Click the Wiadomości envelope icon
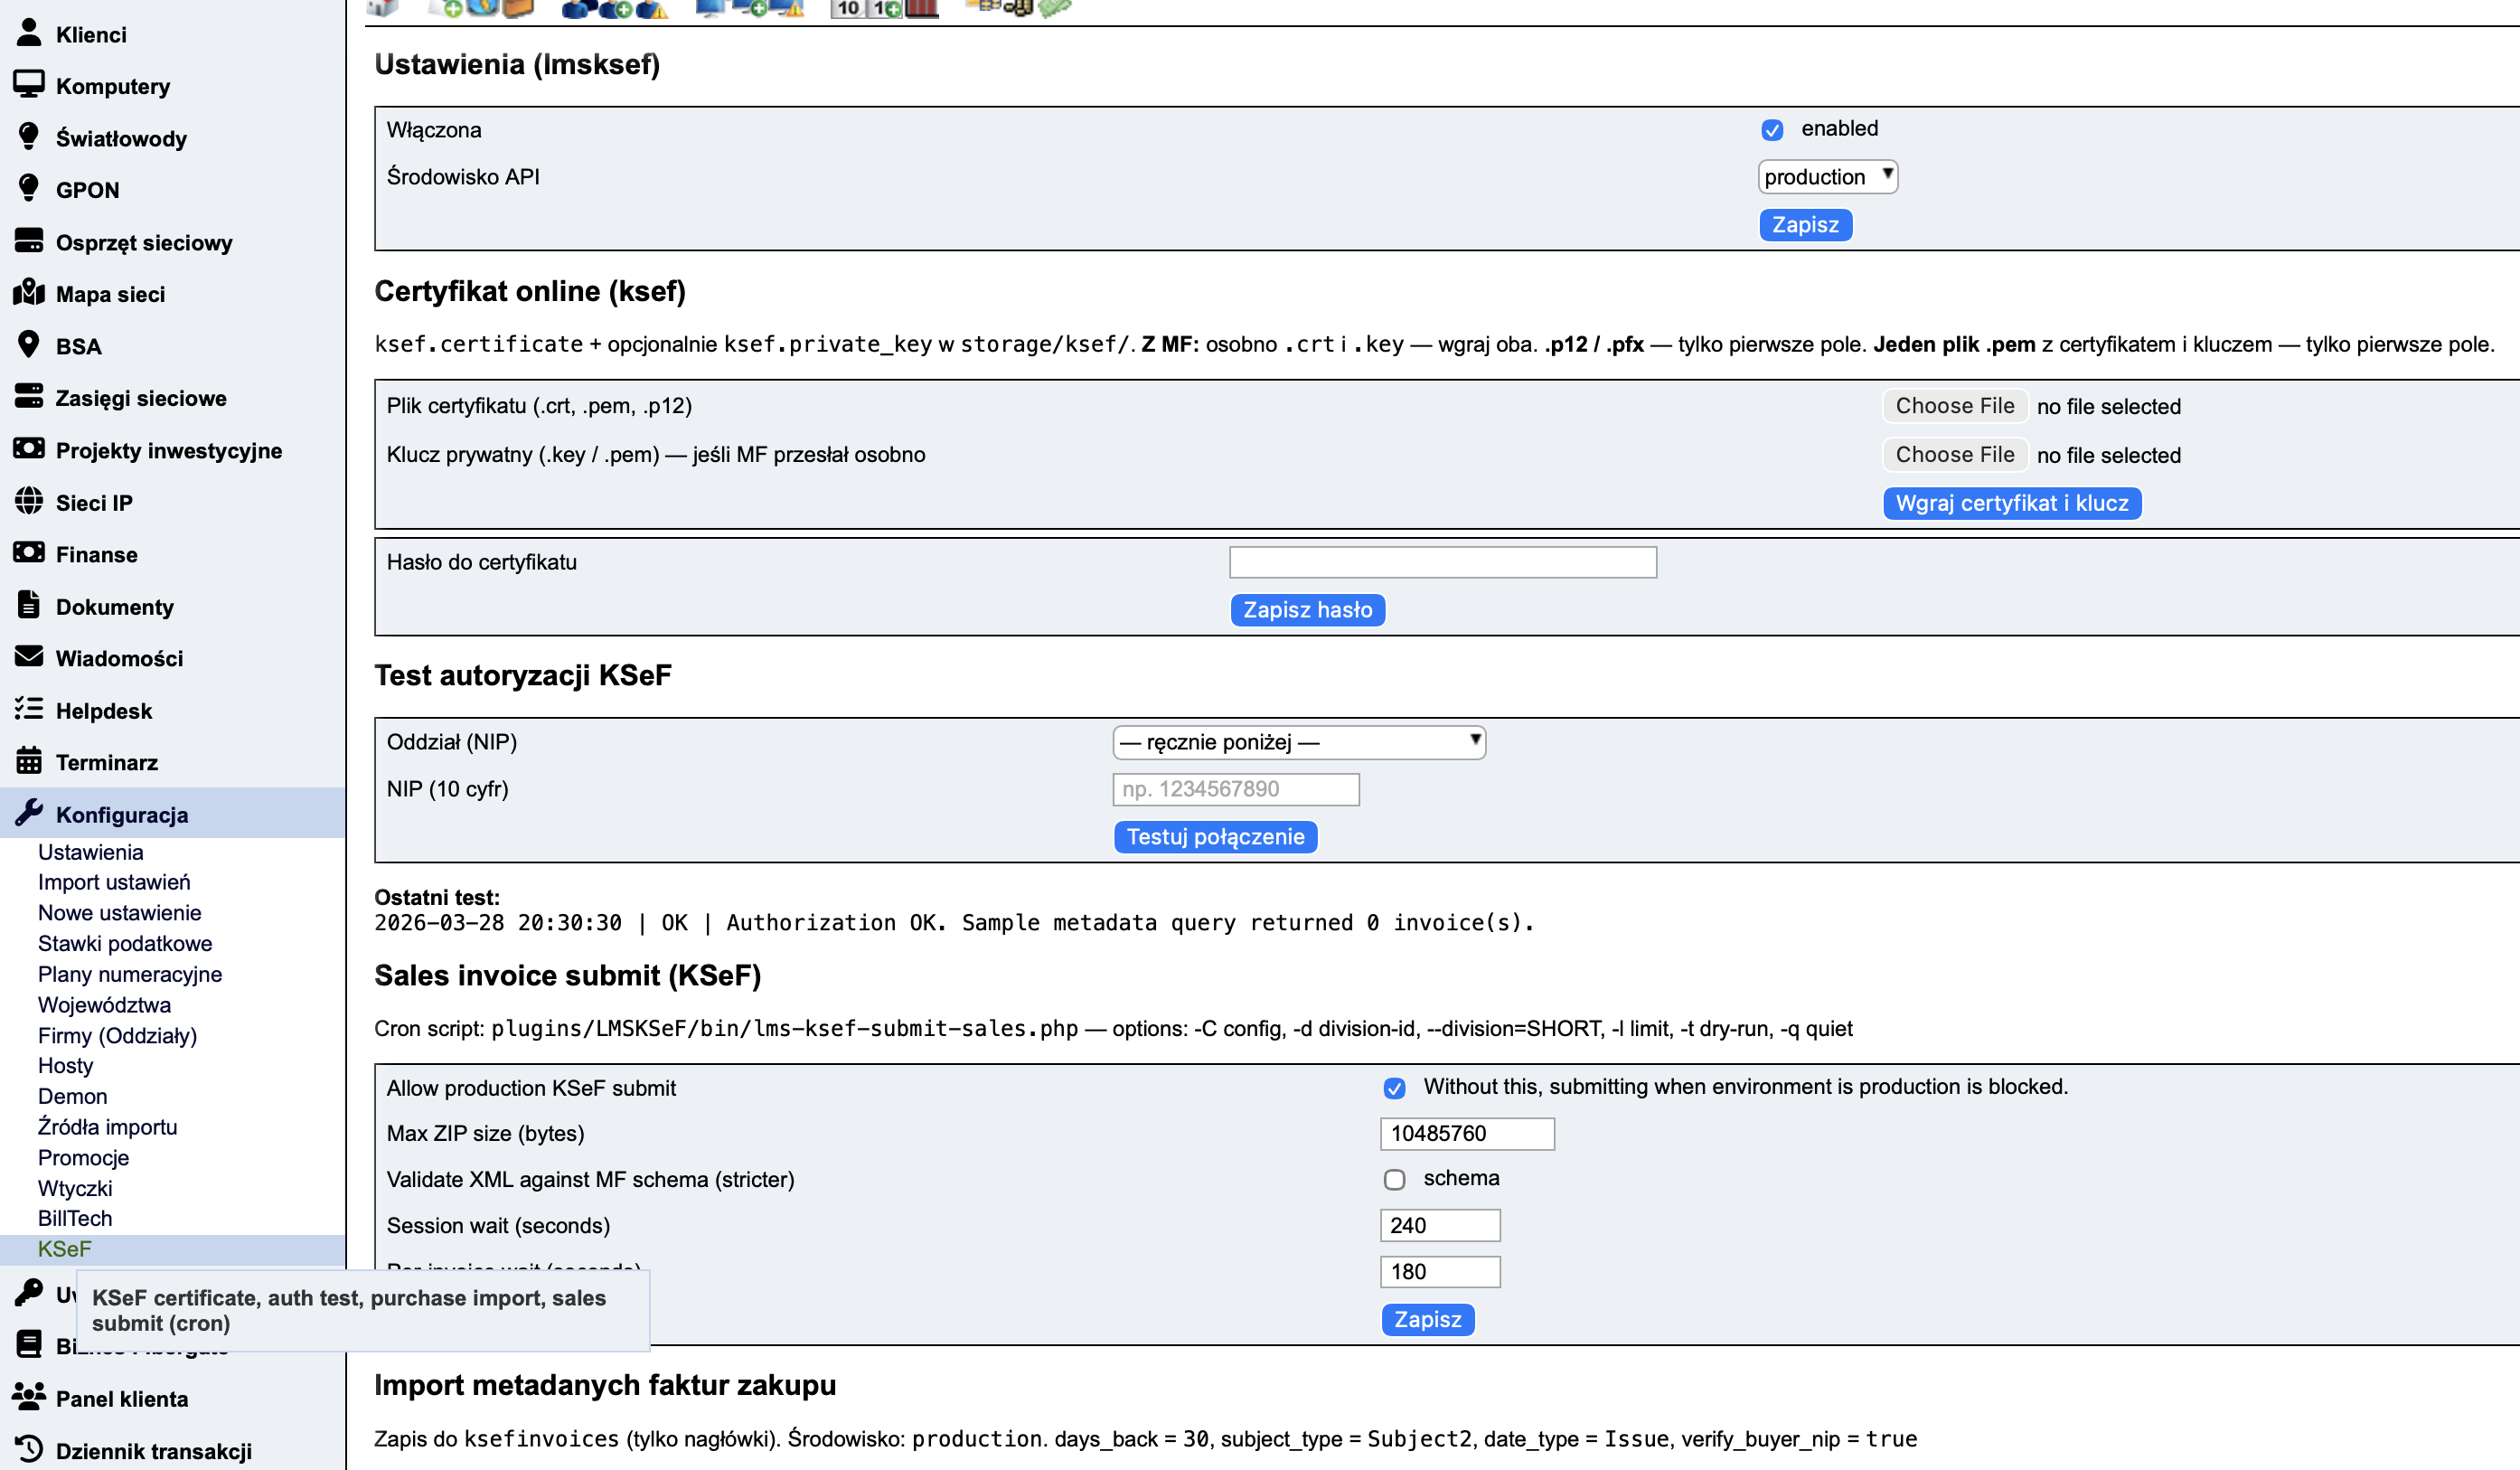Viewport: 2520px width, 1470px height. click(x=29, y=656)
